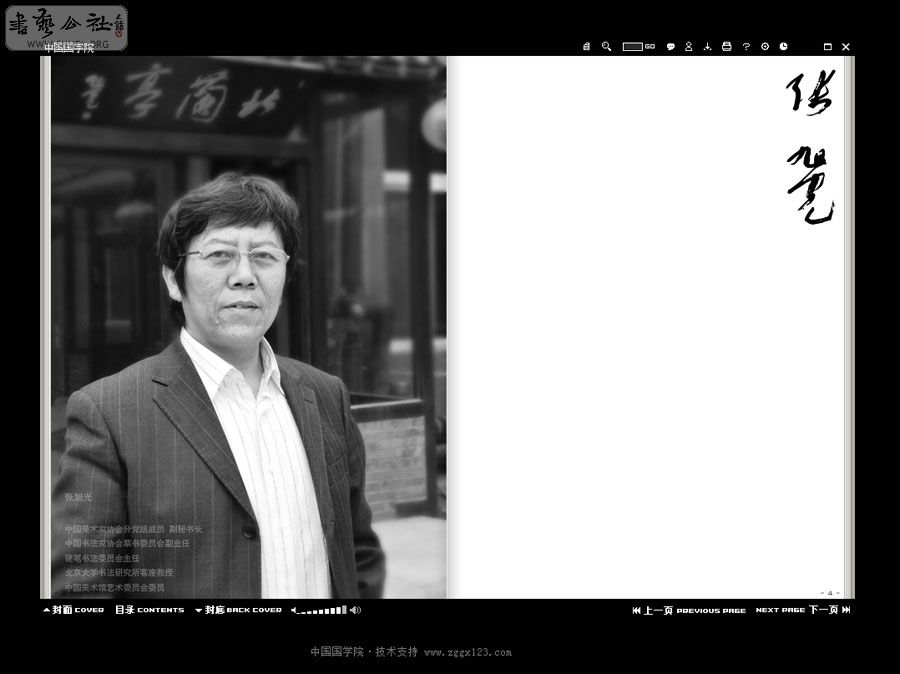Click the user profile icon

click(x=689, y=47)
